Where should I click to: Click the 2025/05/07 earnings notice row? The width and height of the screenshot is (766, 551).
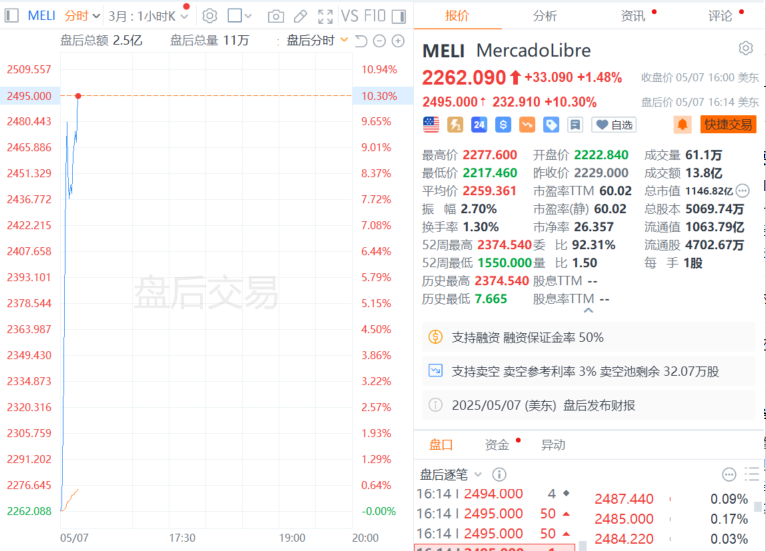tap(589, 405)
